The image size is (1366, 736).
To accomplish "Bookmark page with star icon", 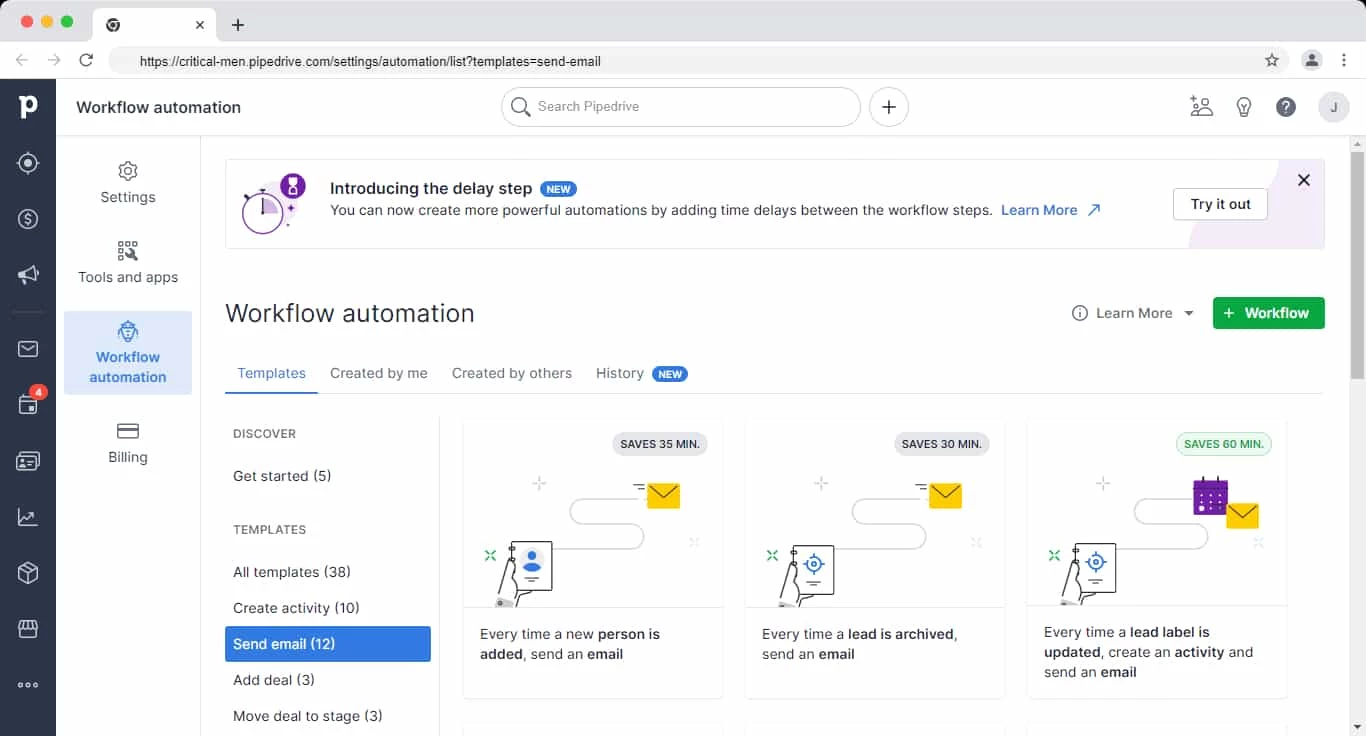I will click(x=1272, y=60).
